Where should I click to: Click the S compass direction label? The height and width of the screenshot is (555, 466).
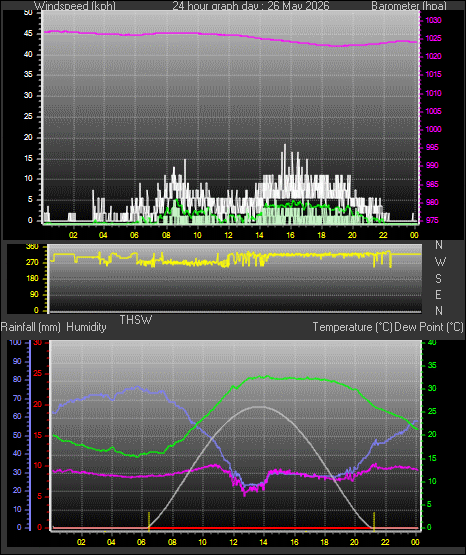click(x=438, y=279)
